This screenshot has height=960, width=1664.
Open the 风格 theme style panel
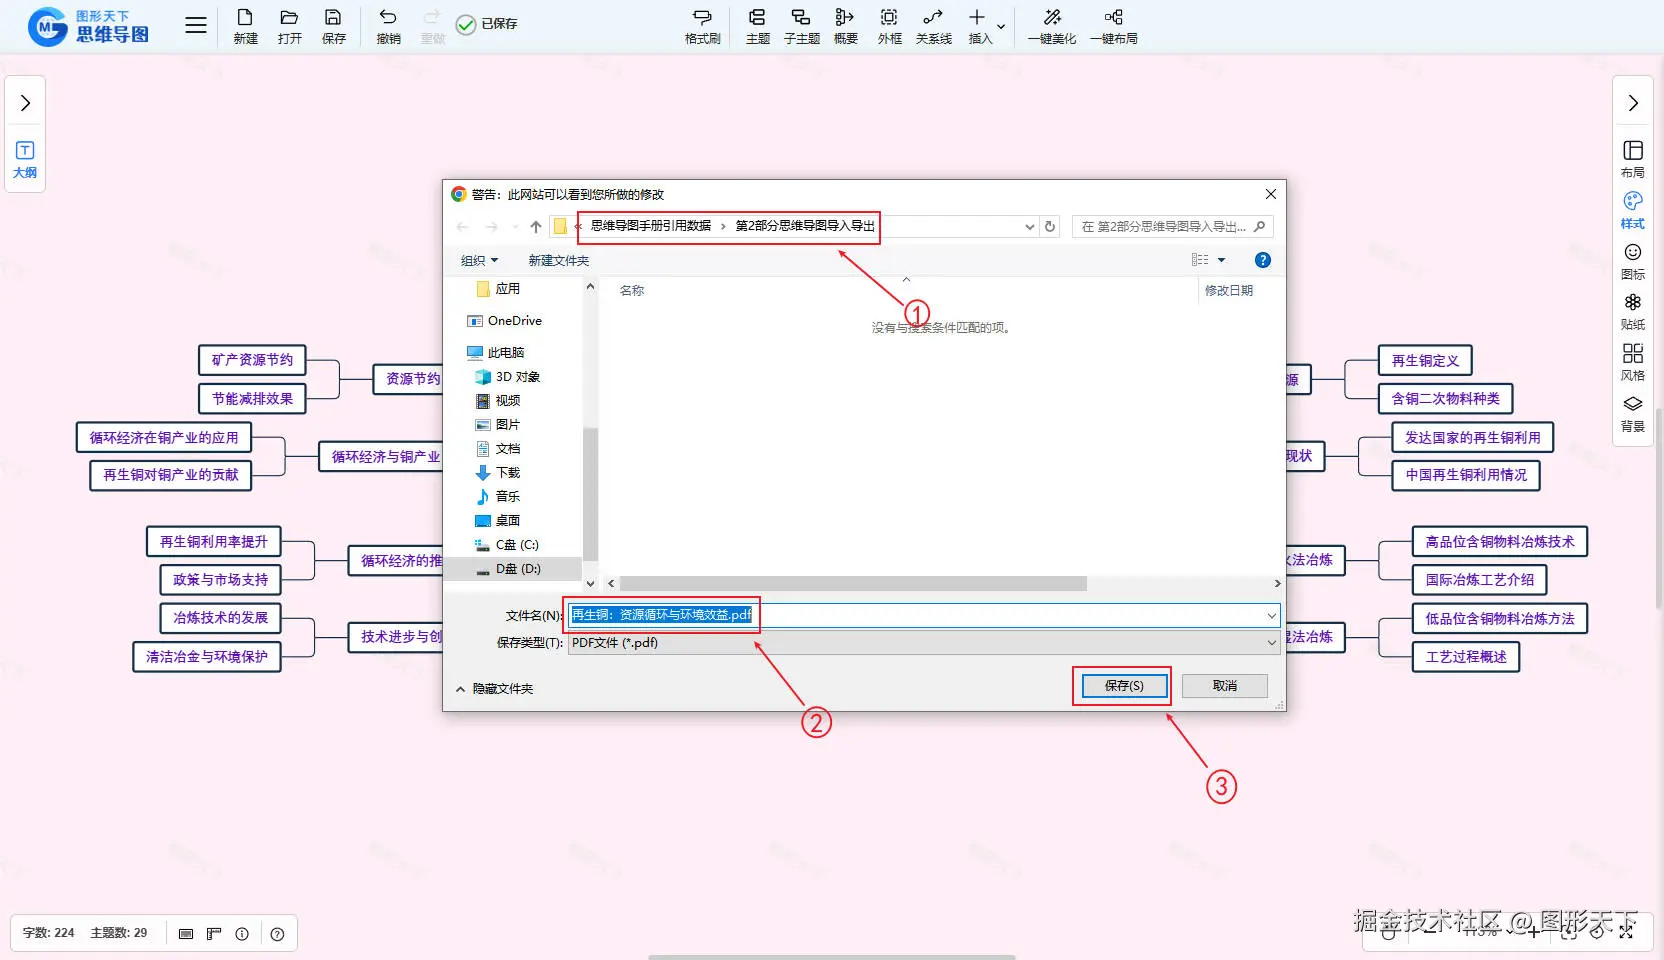pyautogui.click(x=1633, y=362)
